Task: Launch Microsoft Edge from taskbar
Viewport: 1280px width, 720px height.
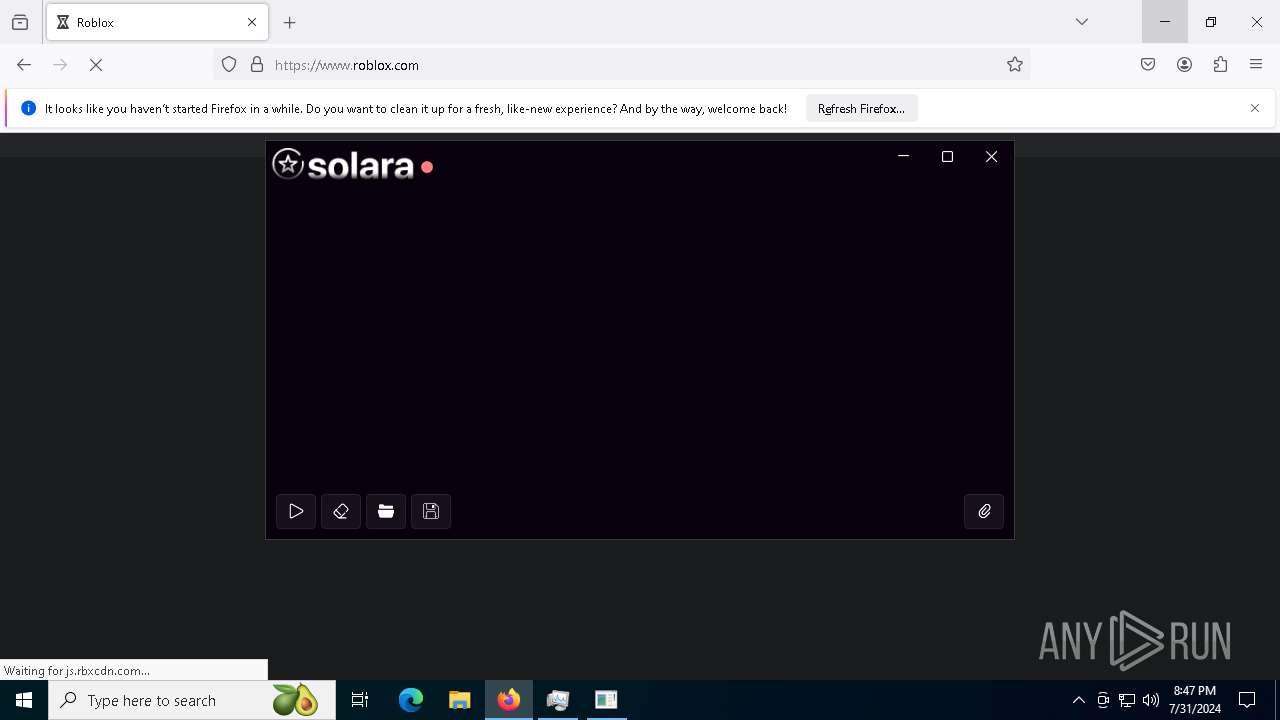Action: point(411,700)
